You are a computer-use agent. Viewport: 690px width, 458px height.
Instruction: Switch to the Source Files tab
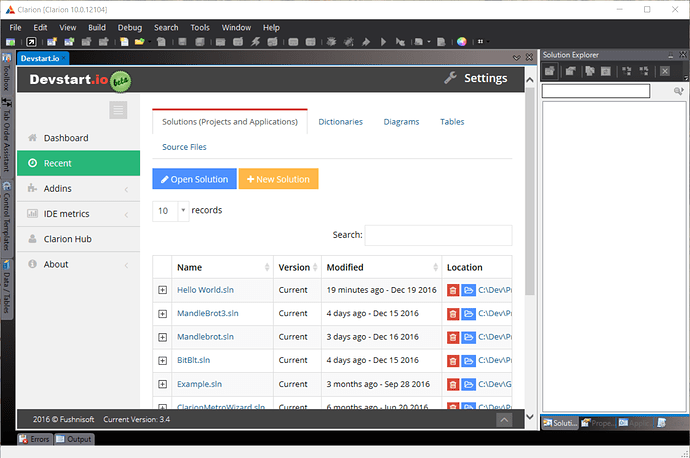pos(184,147)
